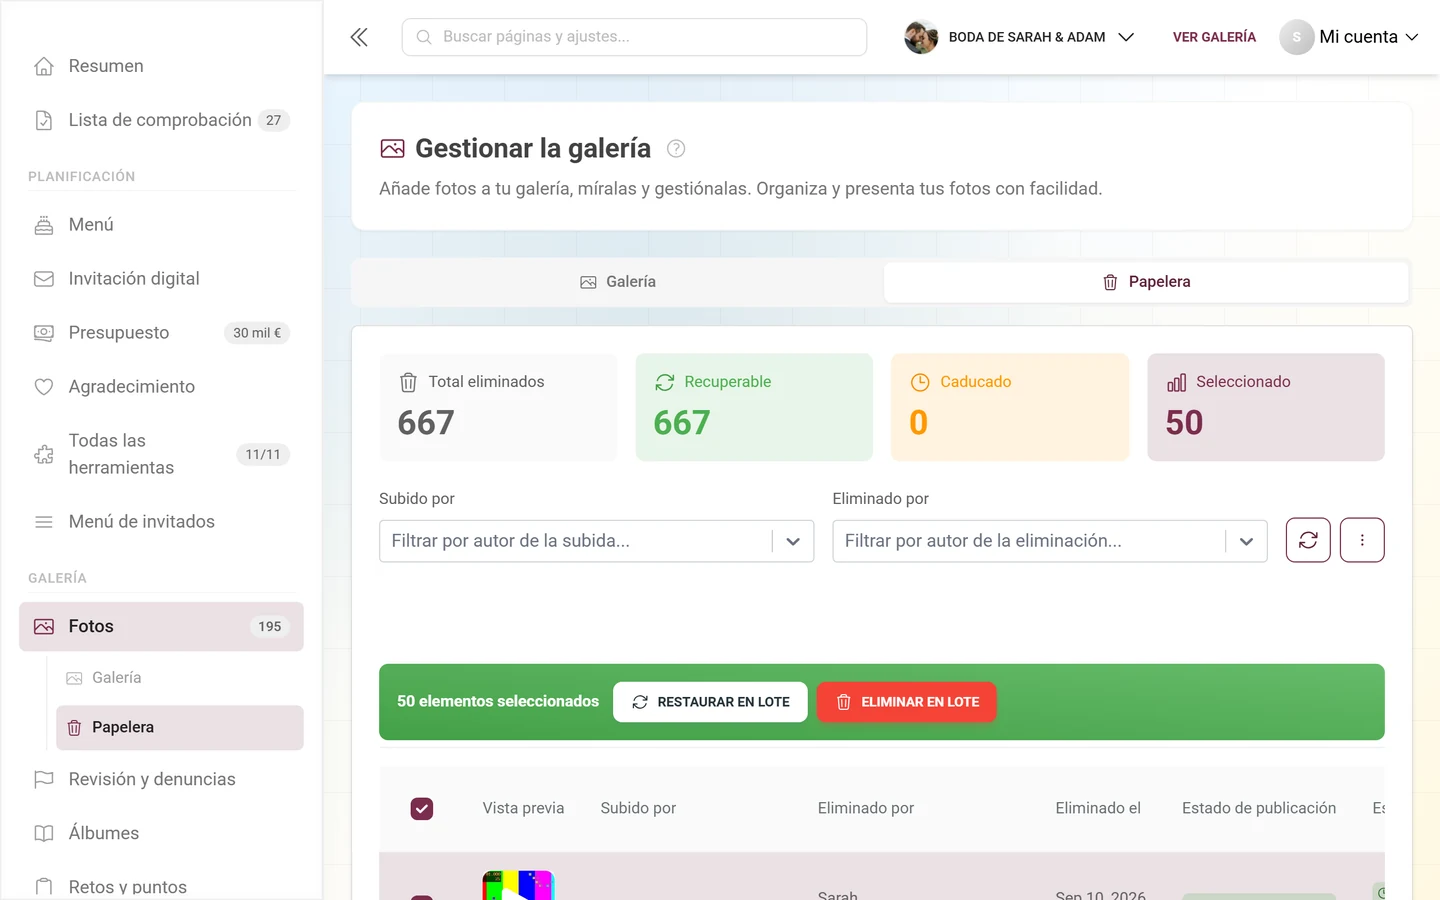The image size is (1440, 900).
Task: Click the Invitación digital envelope icon
Action: tap(44, 279)
